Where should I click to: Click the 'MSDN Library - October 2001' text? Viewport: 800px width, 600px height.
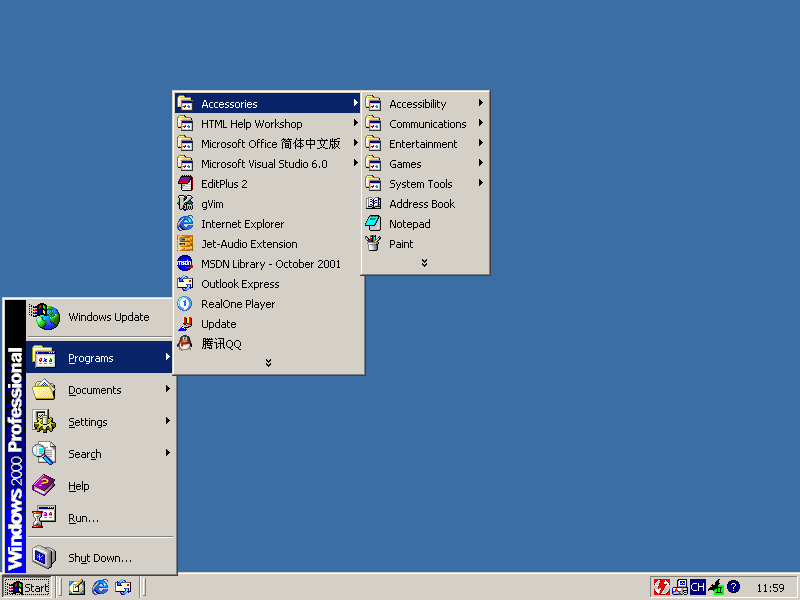(271, 264)
